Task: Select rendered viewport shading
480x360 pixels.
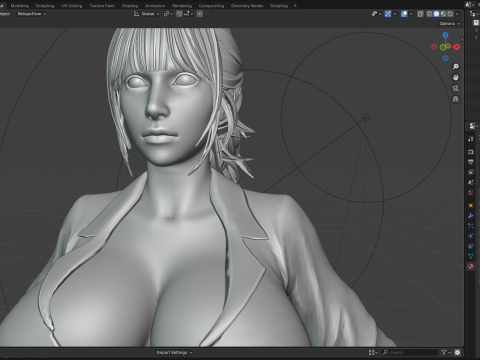Action: click(450, 14)
